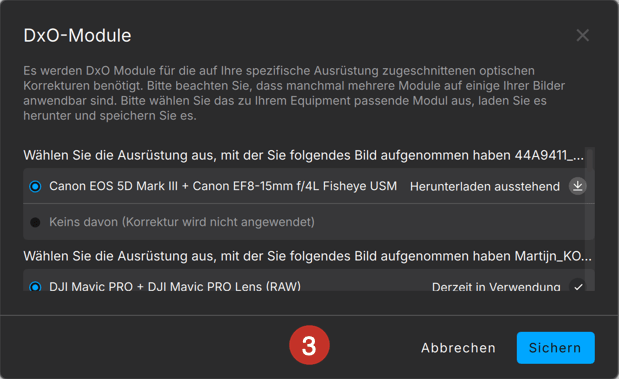Click the Keins davon (Korrektur wird nicht angewendet) label
Screen dimensions: 619x379
pos(182,222)
